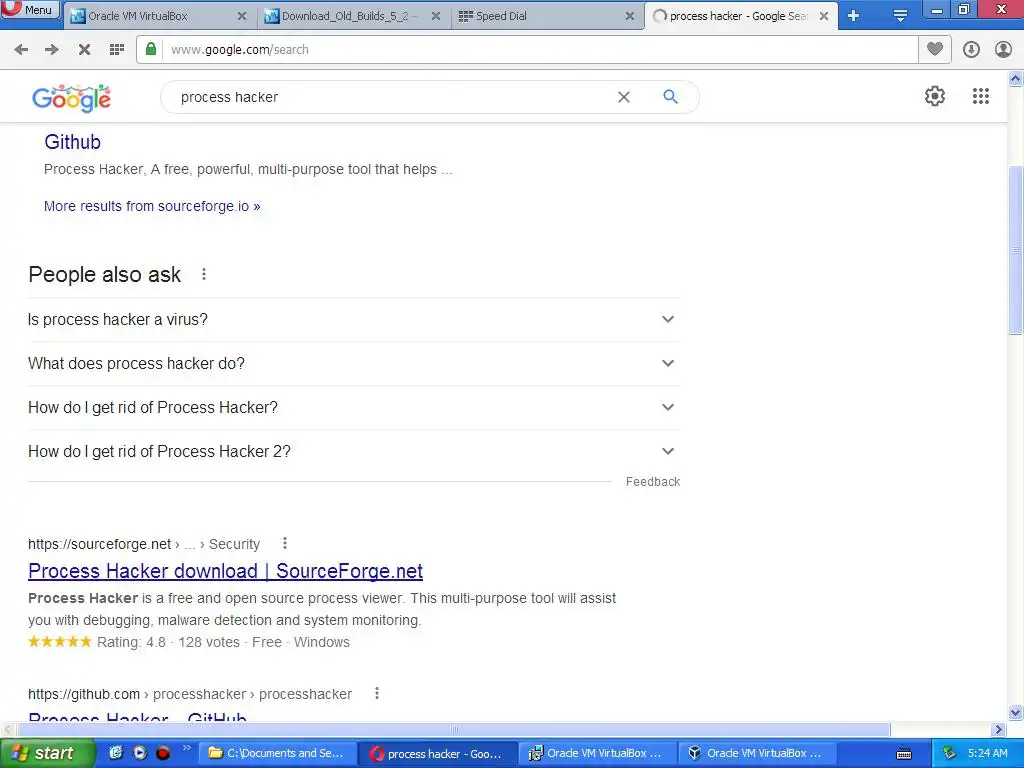Select the process hacker Google Search tab

pyautogui.click(x=741, y=16)
